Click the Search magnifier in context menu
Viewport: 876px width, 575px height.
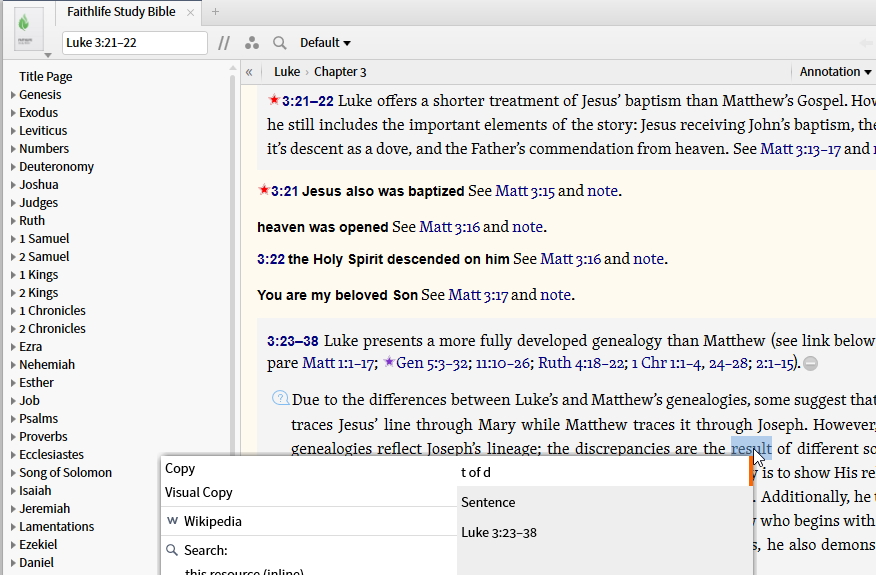coord(172,550)
